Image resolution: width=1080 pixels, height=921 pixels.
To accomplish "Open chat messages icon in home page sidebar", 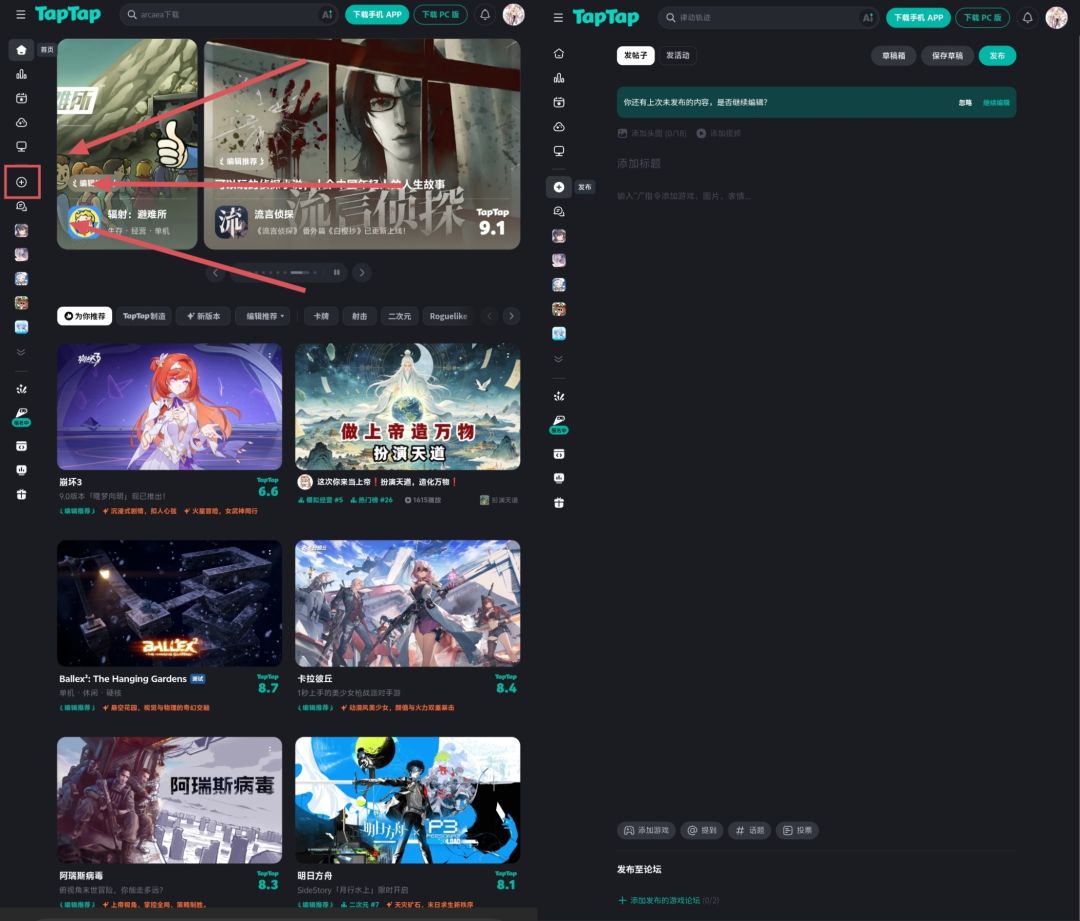I will click(21, 207).
